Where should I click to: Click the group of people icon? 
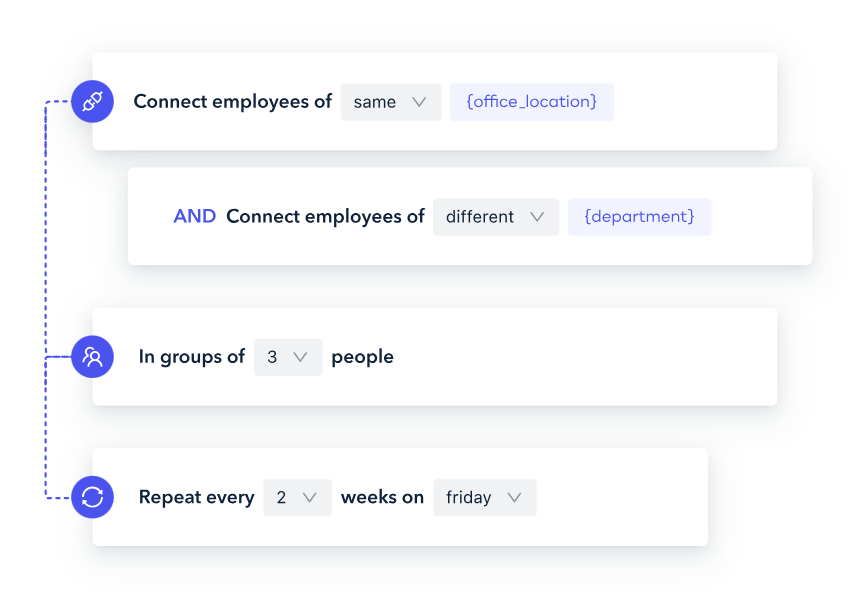pyautogui.click(x=92, y=356)
